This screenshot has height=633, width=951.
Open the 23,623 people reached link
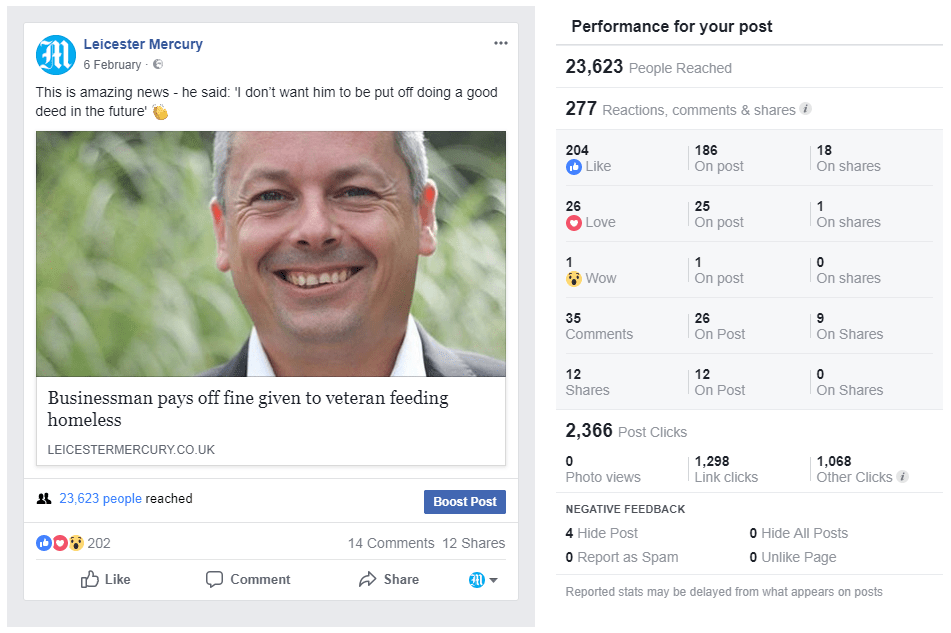(100, 498)
